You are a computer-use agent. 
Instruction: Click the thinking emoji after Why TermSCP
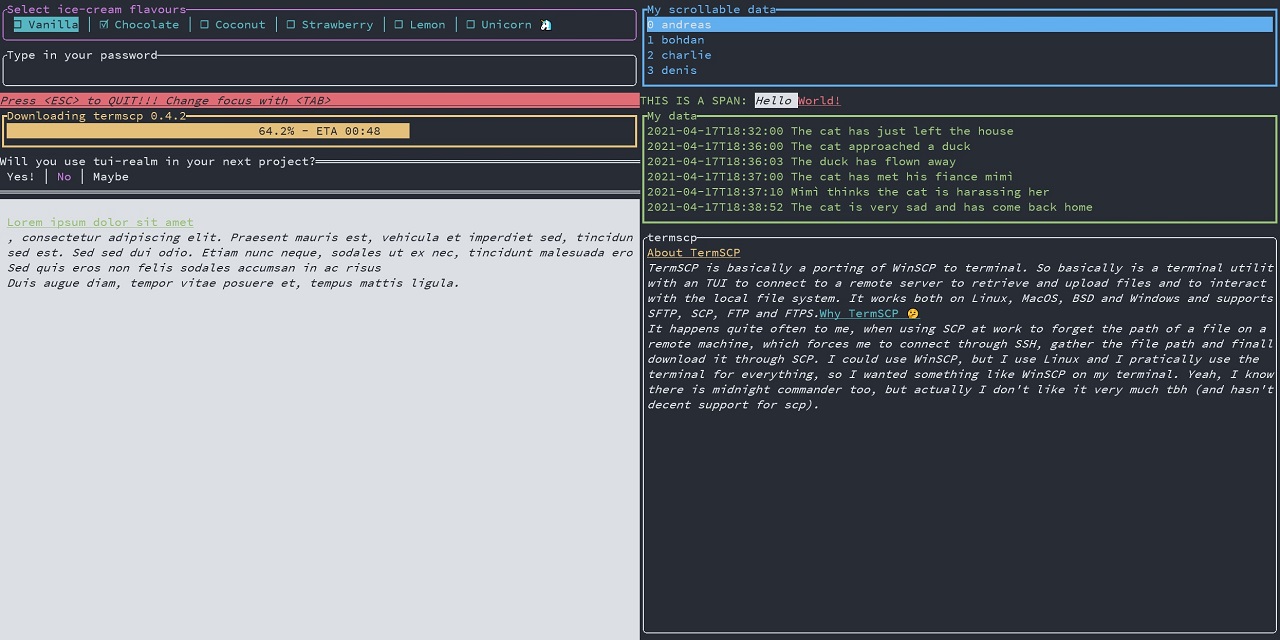913,314
